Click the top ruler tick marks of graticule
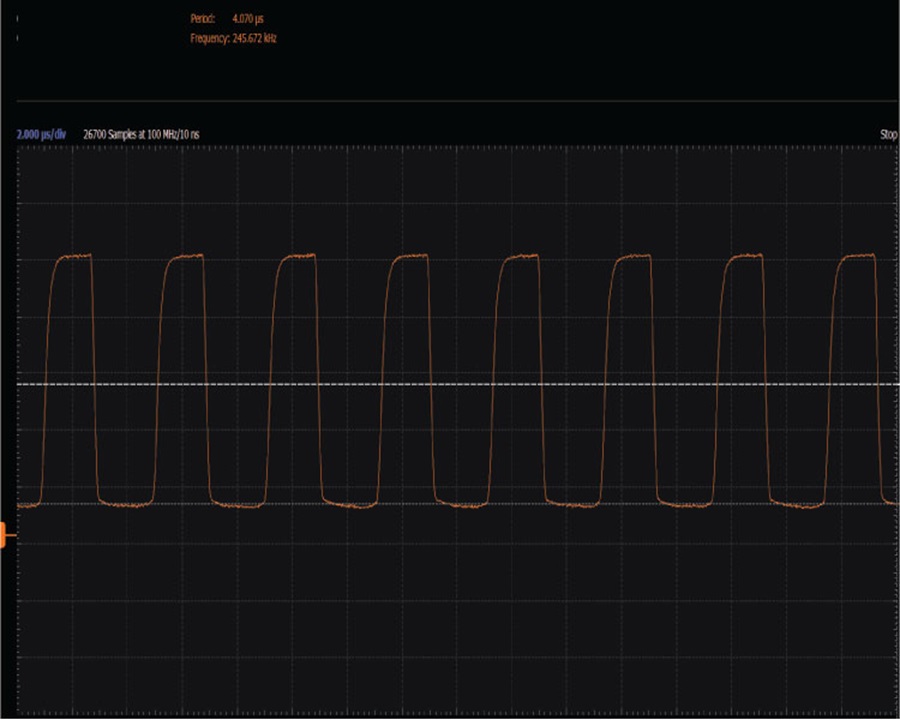 (458, 148)
